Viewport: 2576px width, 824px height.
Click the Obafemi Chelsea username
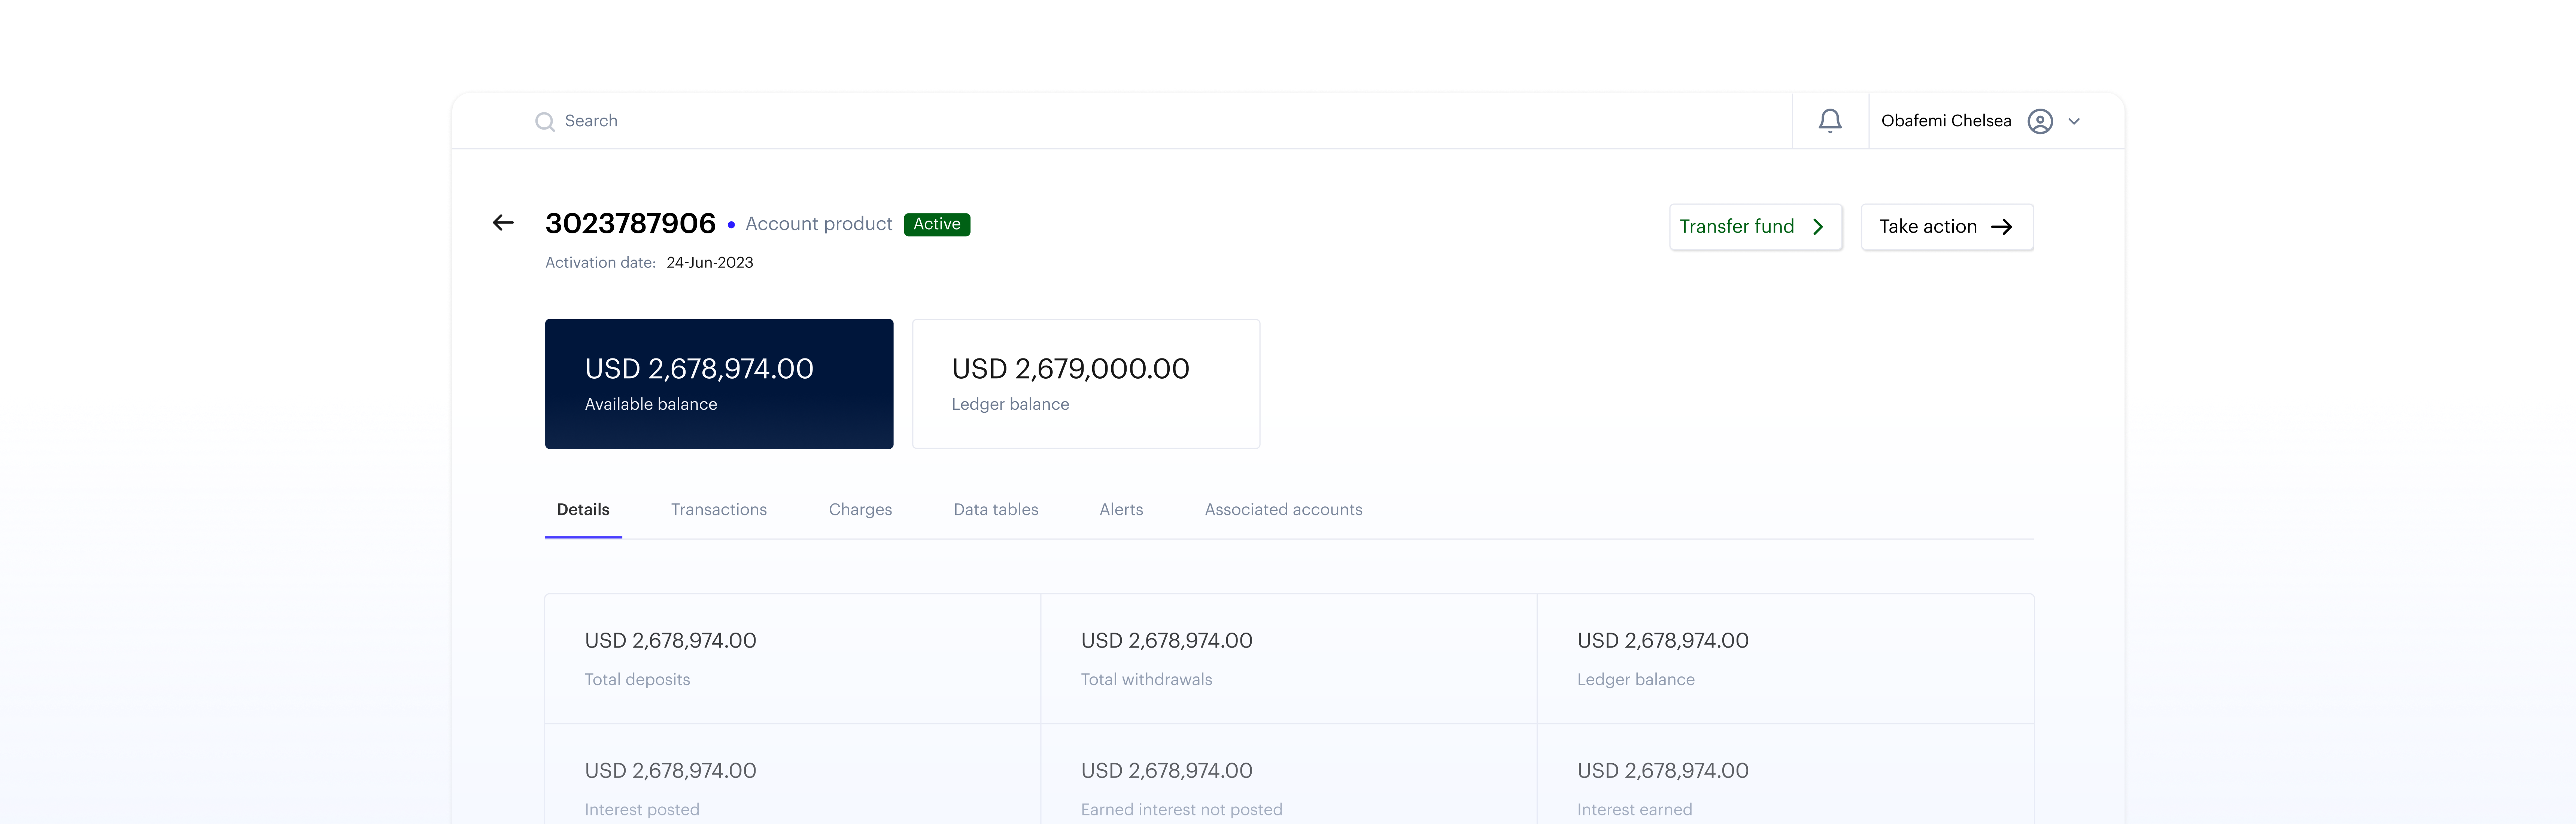1946,121
